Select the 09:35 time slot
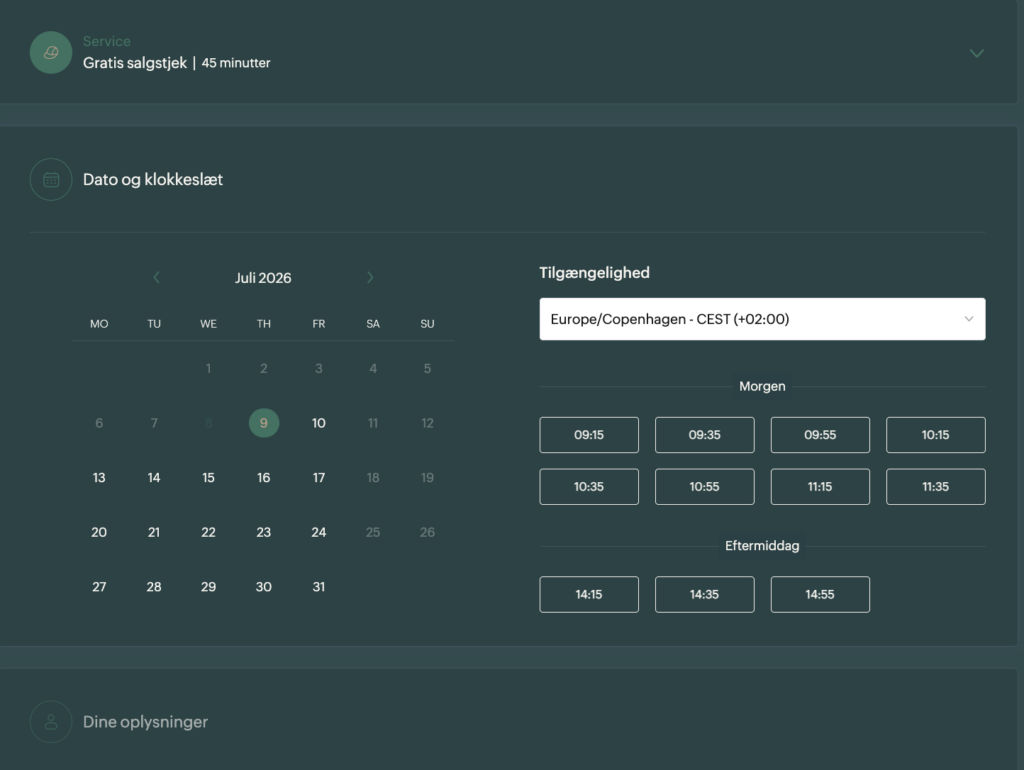1024x770 pixels. tap(705, 435)
